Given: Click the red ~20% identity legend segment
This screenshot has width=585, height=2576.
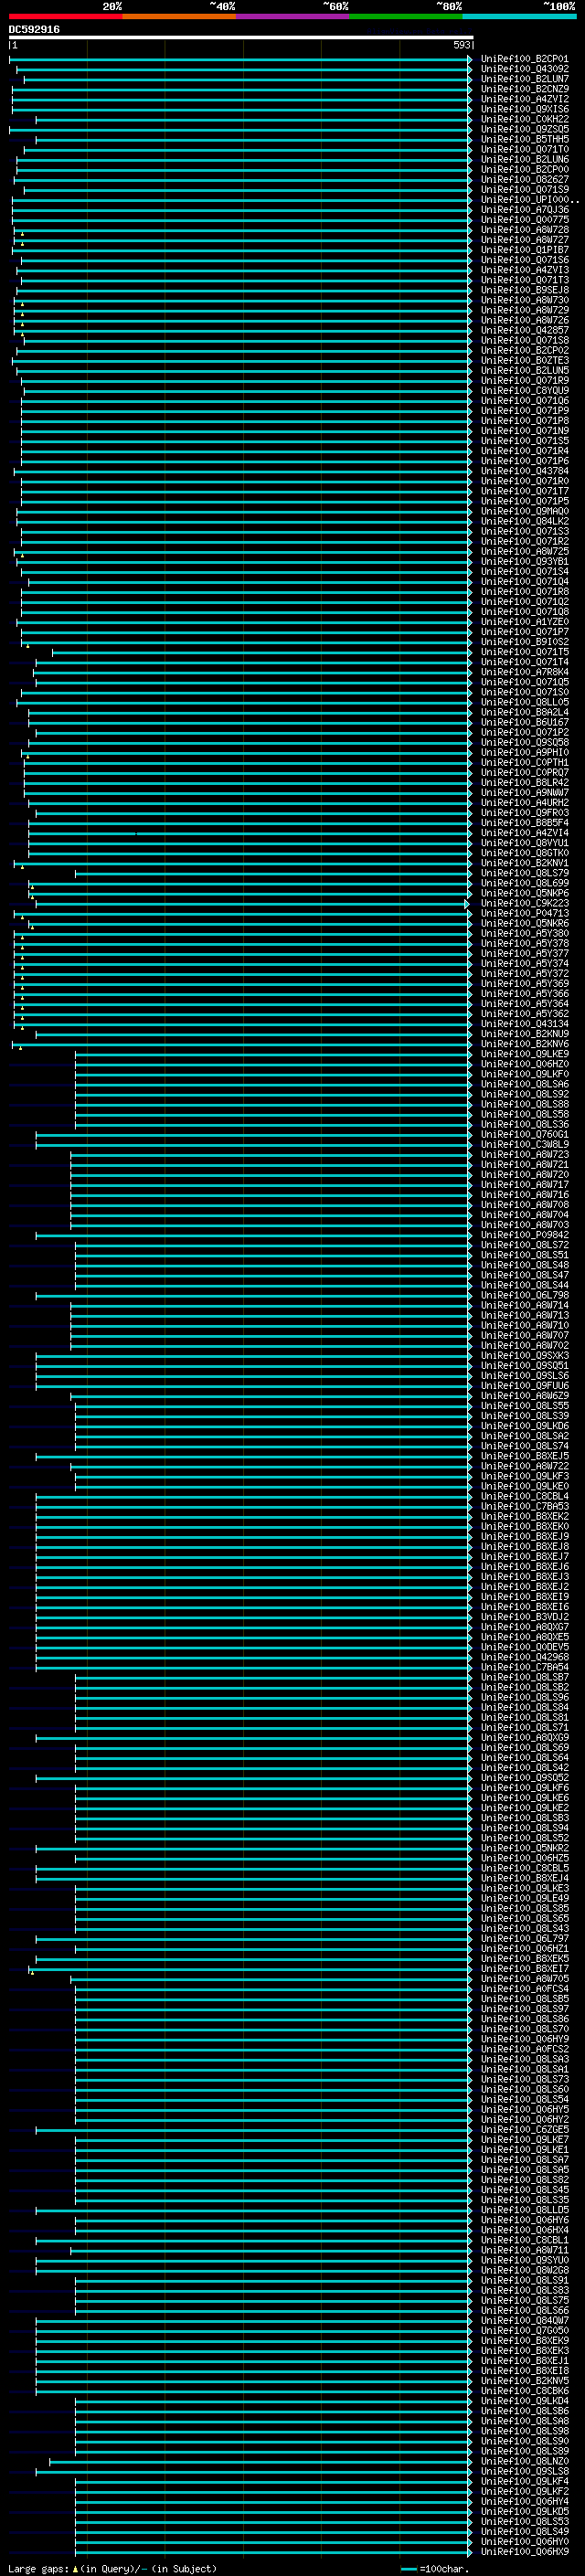Looking at the screenshot, I should 65,16.
